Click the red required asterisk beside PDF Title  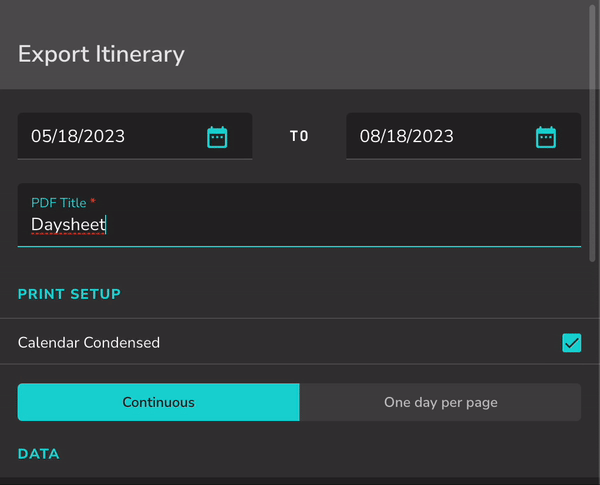point(93,201)
